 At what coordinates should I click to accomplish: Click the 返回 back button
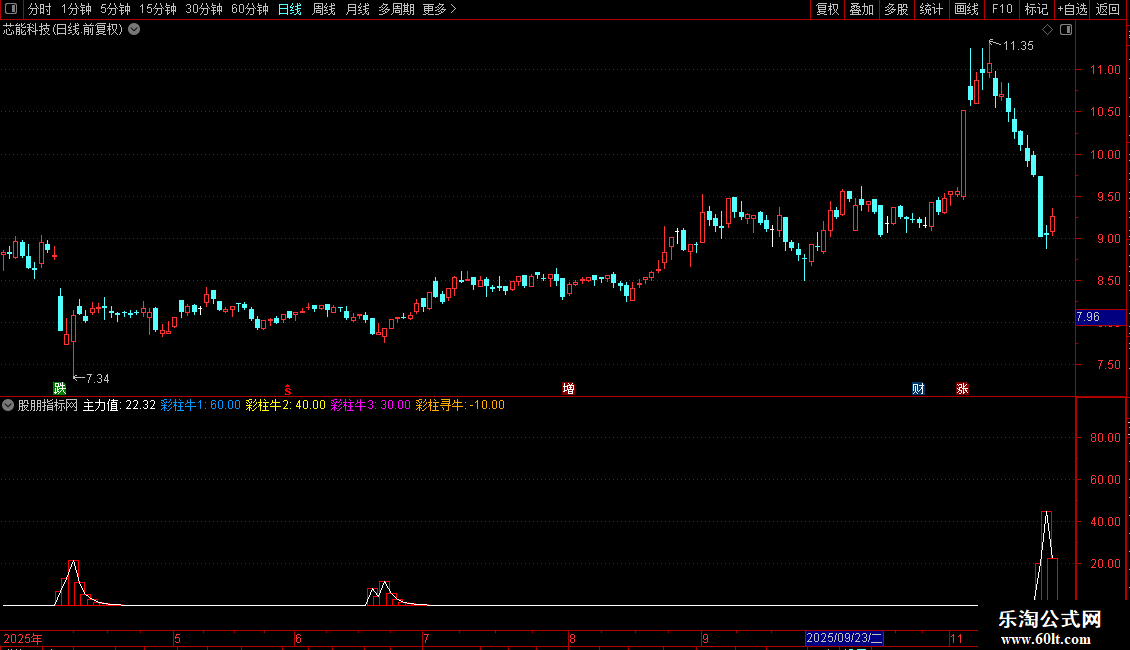pyautogui.click(x=1108, y=9)
